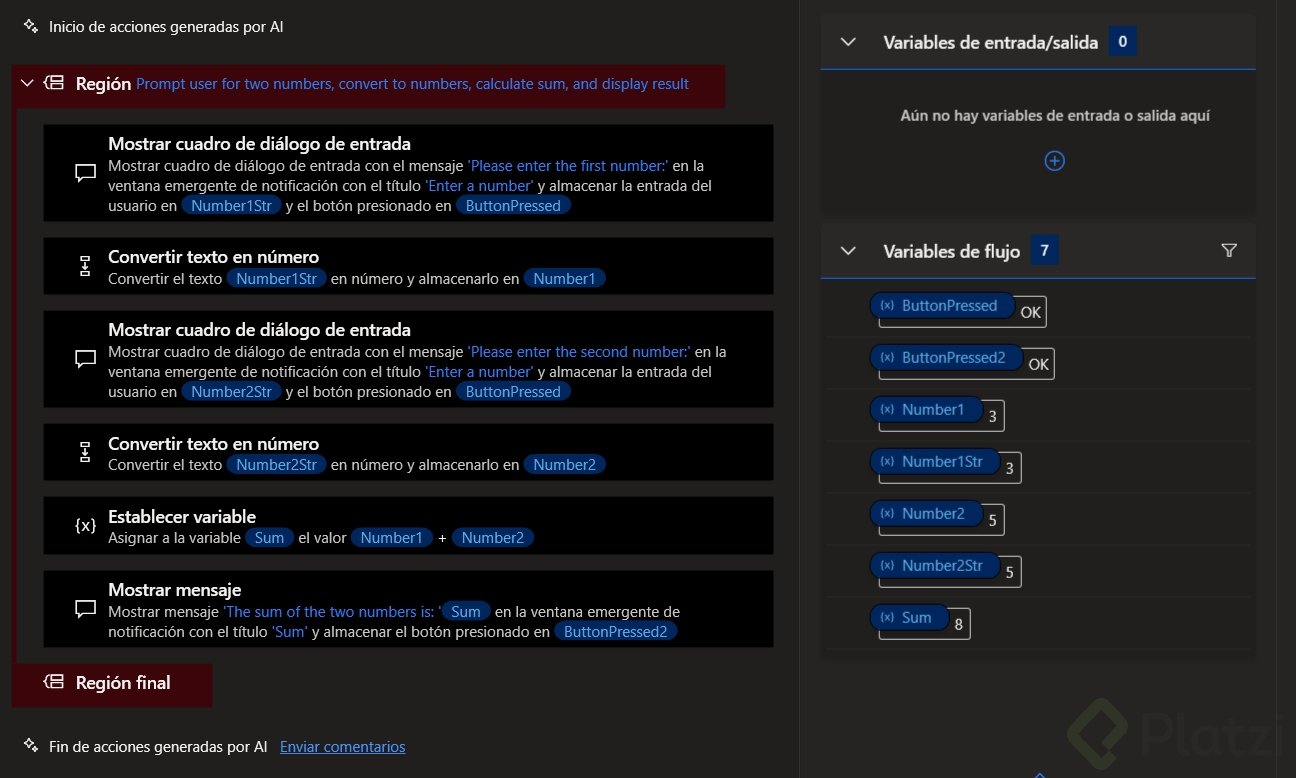1296x778 pixels.
Task: Click 'Aún no hay variables de entrada o salida aquí'
Action: tap(1055, 116)
